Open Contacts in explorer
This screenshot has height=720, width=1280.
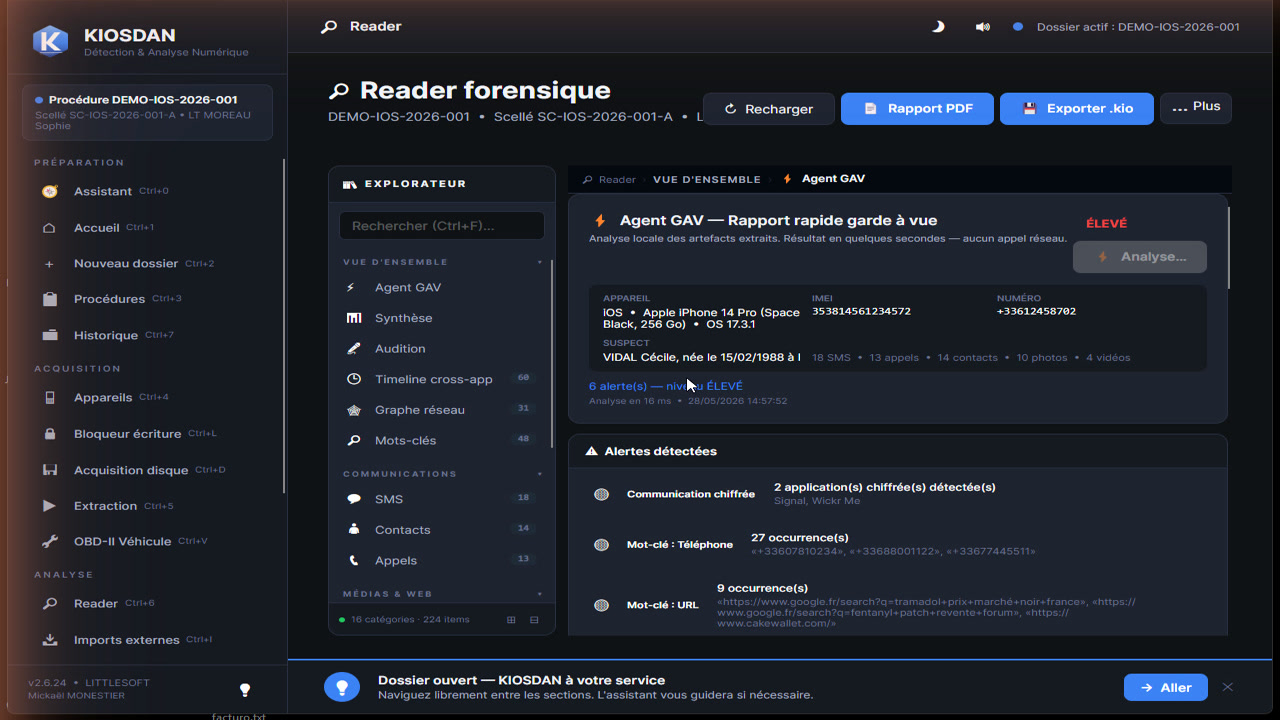click(x=440, y=530)
